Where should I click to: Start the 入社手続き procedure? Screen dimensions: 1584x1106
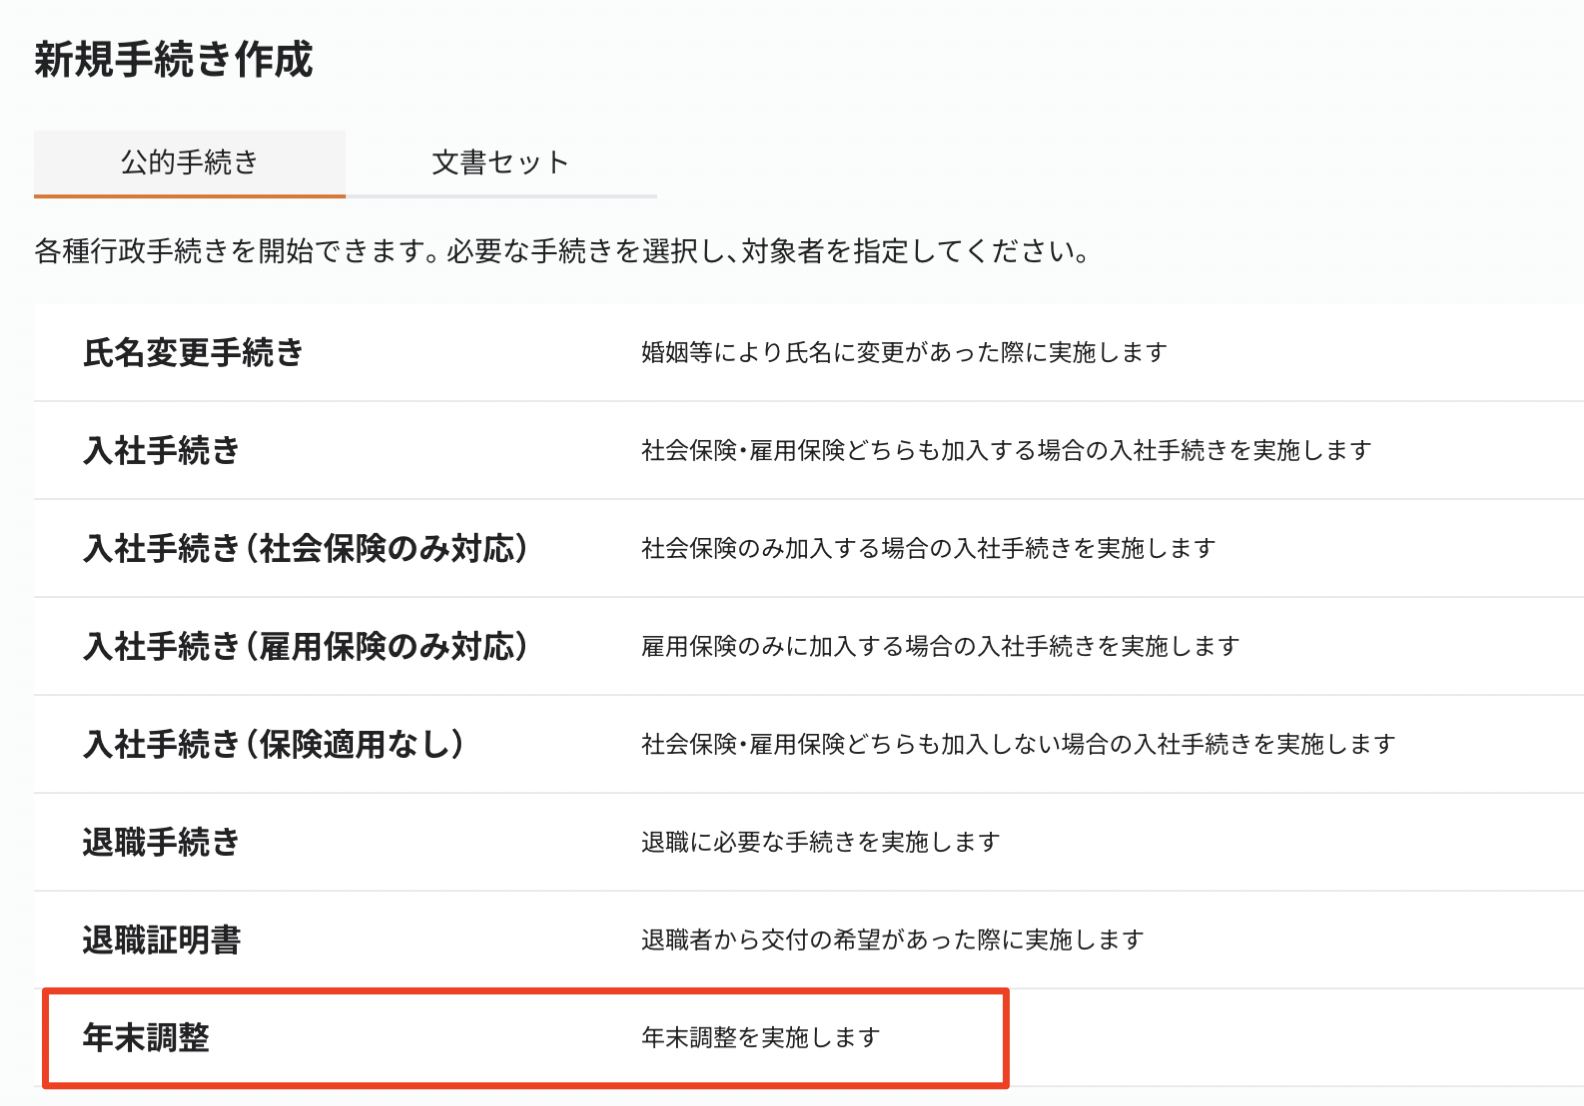(x=161, y=451)
